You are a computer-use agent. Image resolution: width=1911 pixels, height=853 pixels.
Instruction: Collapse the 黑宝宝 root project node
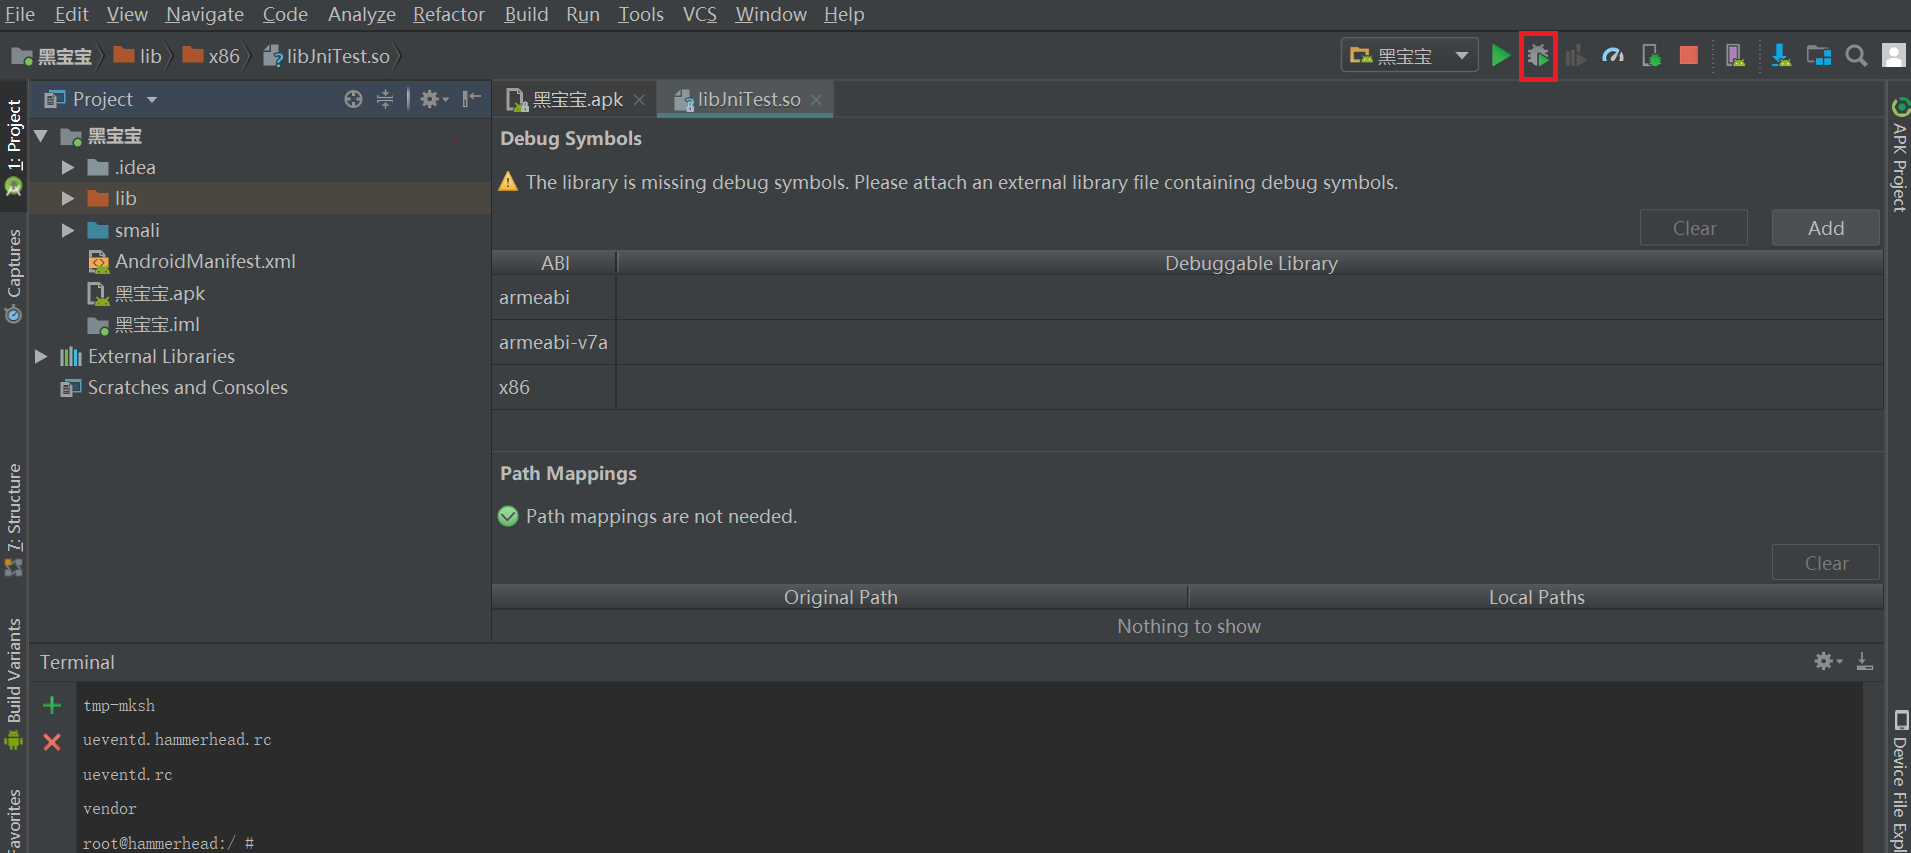(41, 136)
